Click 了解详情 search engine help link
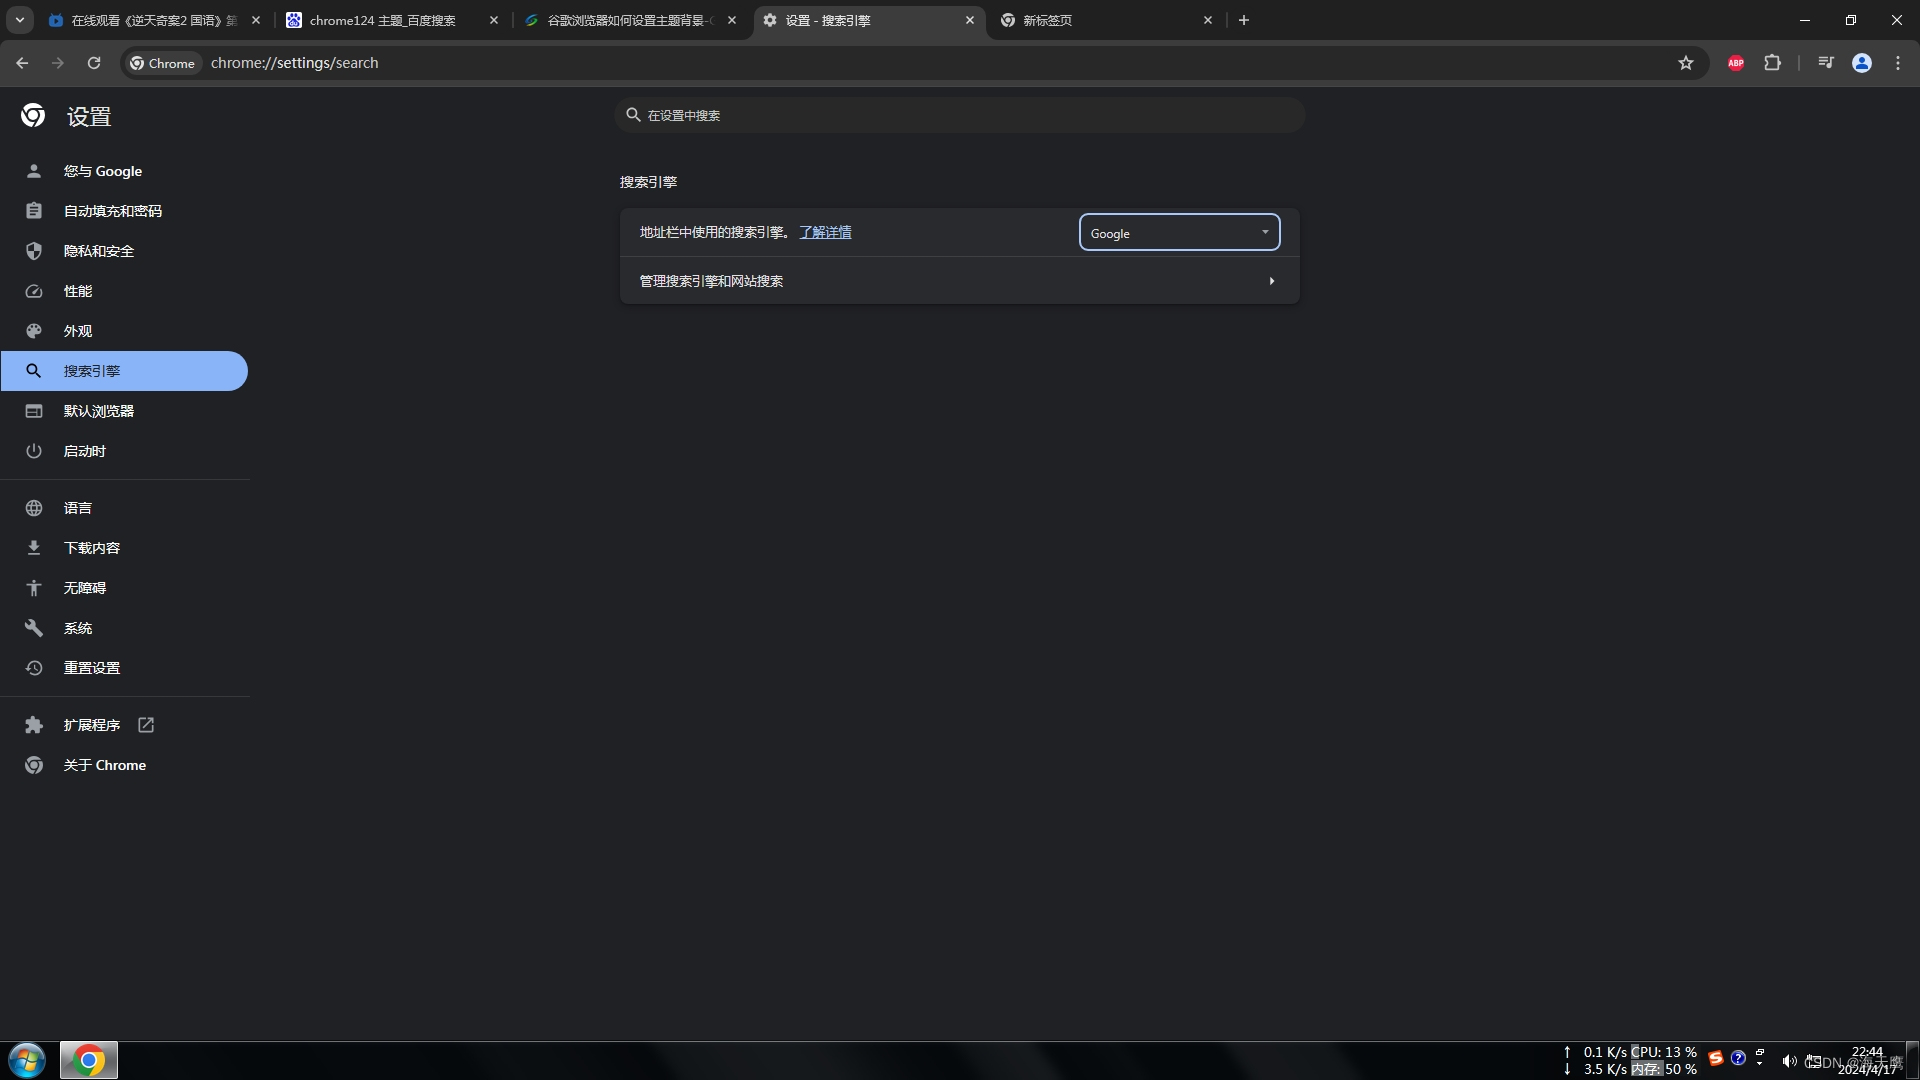Screen dimensions: 1920x1080 click(824, 232)
